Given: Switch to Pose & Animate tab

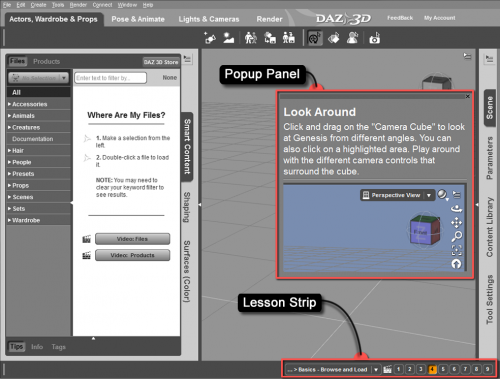Looking at the screenshot, I should click(x=138, y=19).
